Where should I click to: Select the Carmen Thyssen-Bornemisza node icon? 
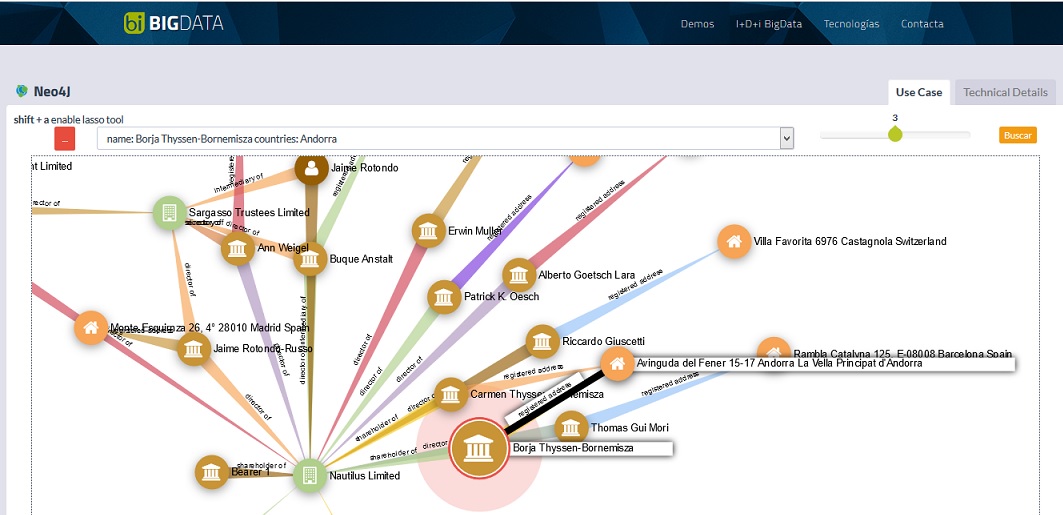point(451,394)
